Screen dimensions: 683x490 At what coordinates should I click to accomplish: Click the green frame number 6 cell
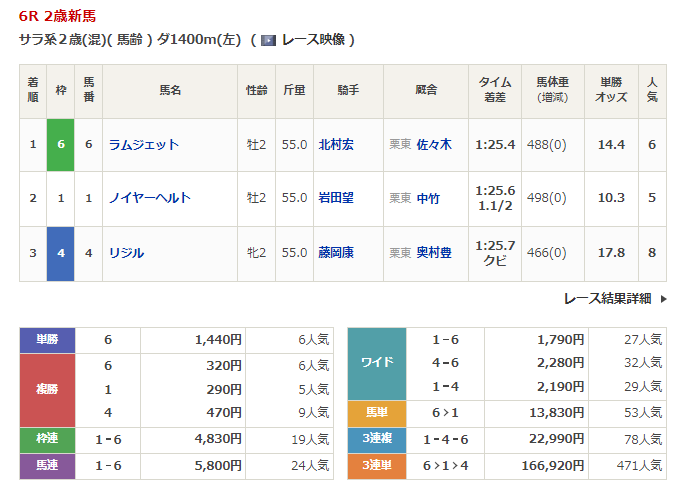tap(61, 145)
